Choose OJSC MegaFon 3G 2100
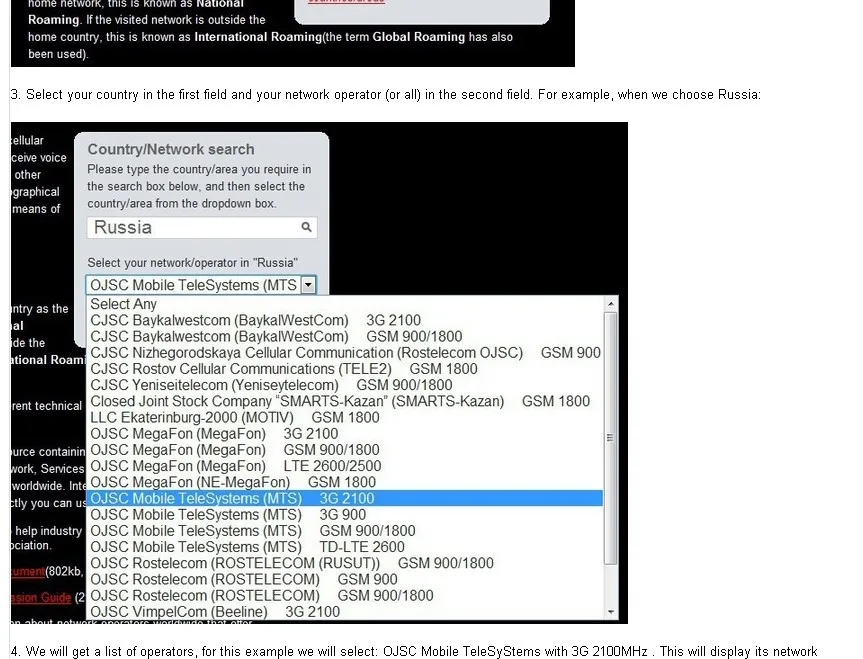This screenshot has width=863, height=659. click(x=345, y=434)
